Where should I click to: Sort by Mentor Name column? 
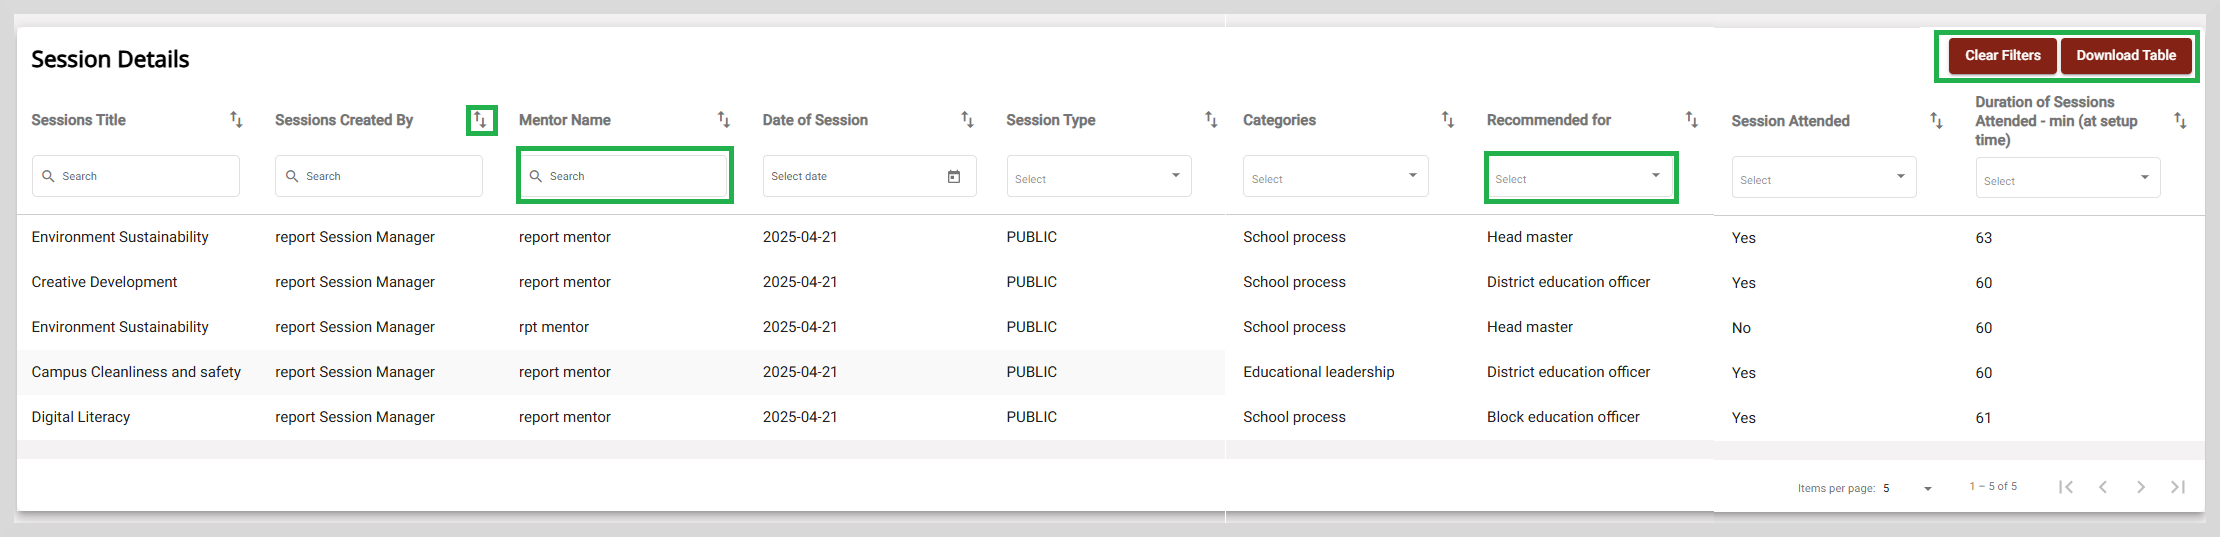pyautogui.click(x=724, y=120)
